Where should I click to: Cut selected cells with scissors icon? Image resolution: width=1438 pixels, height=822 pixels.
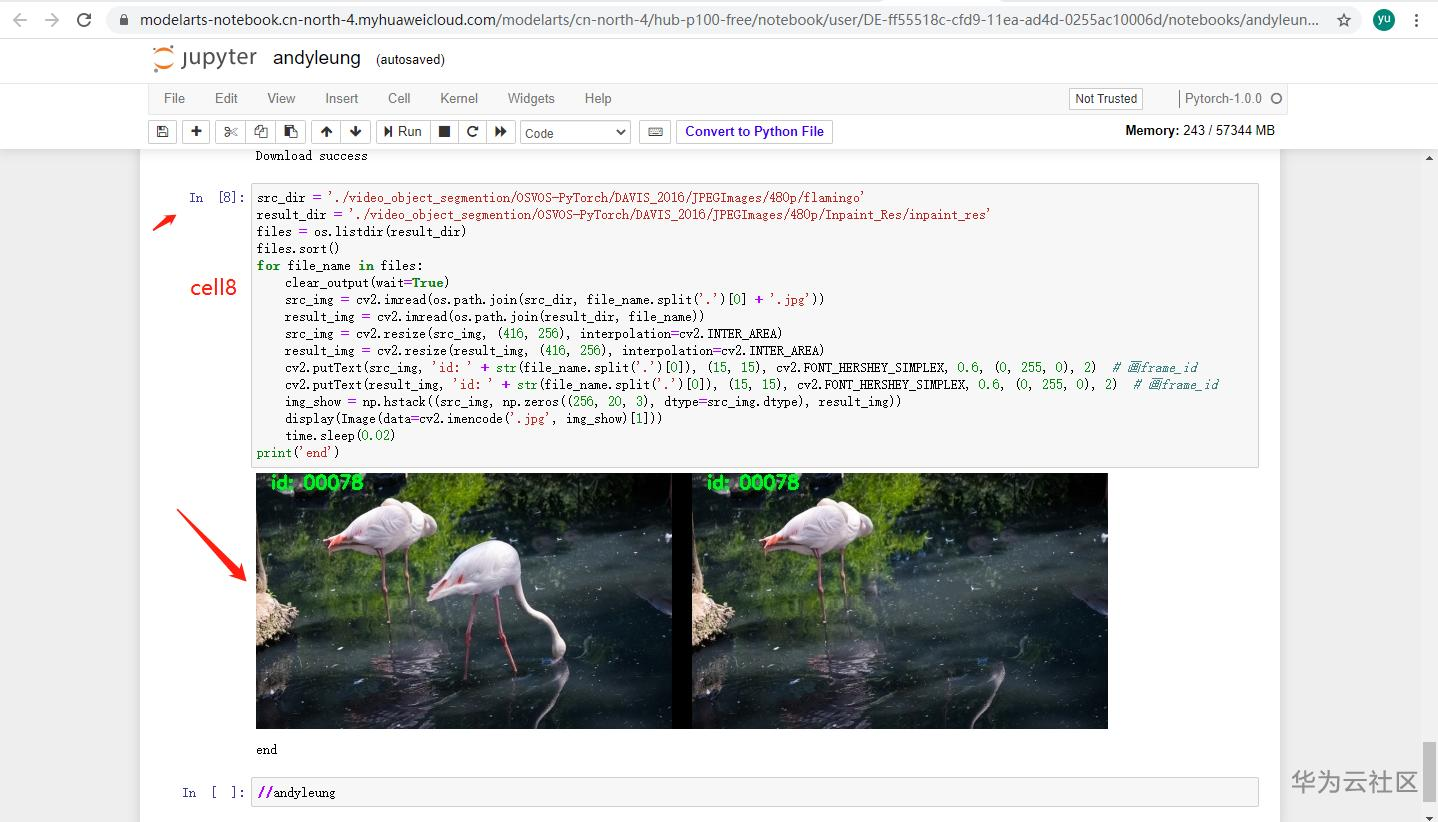[230, 132]
